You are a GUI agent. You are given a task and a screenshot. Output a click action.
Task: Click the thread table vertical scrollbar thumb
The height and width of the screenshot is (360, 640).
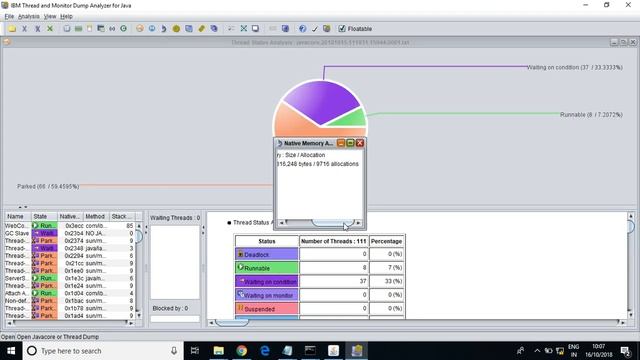(139, 236)
